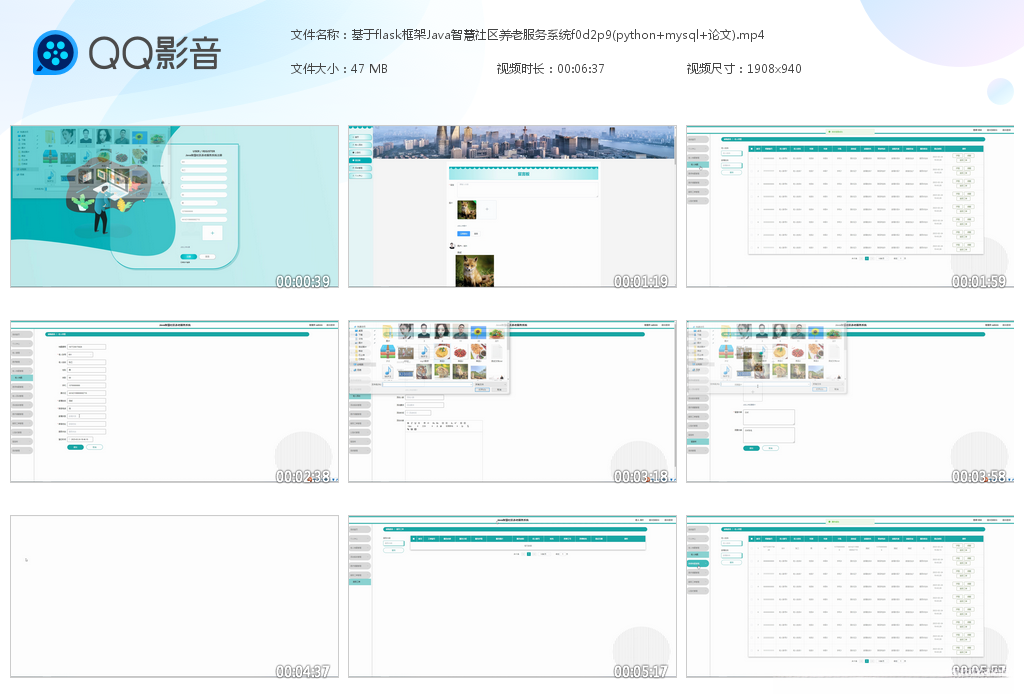Open the form thumbnail stamped 00:02:38
The width and height of the screenshot is (1024, 700).
pos(174,402)
